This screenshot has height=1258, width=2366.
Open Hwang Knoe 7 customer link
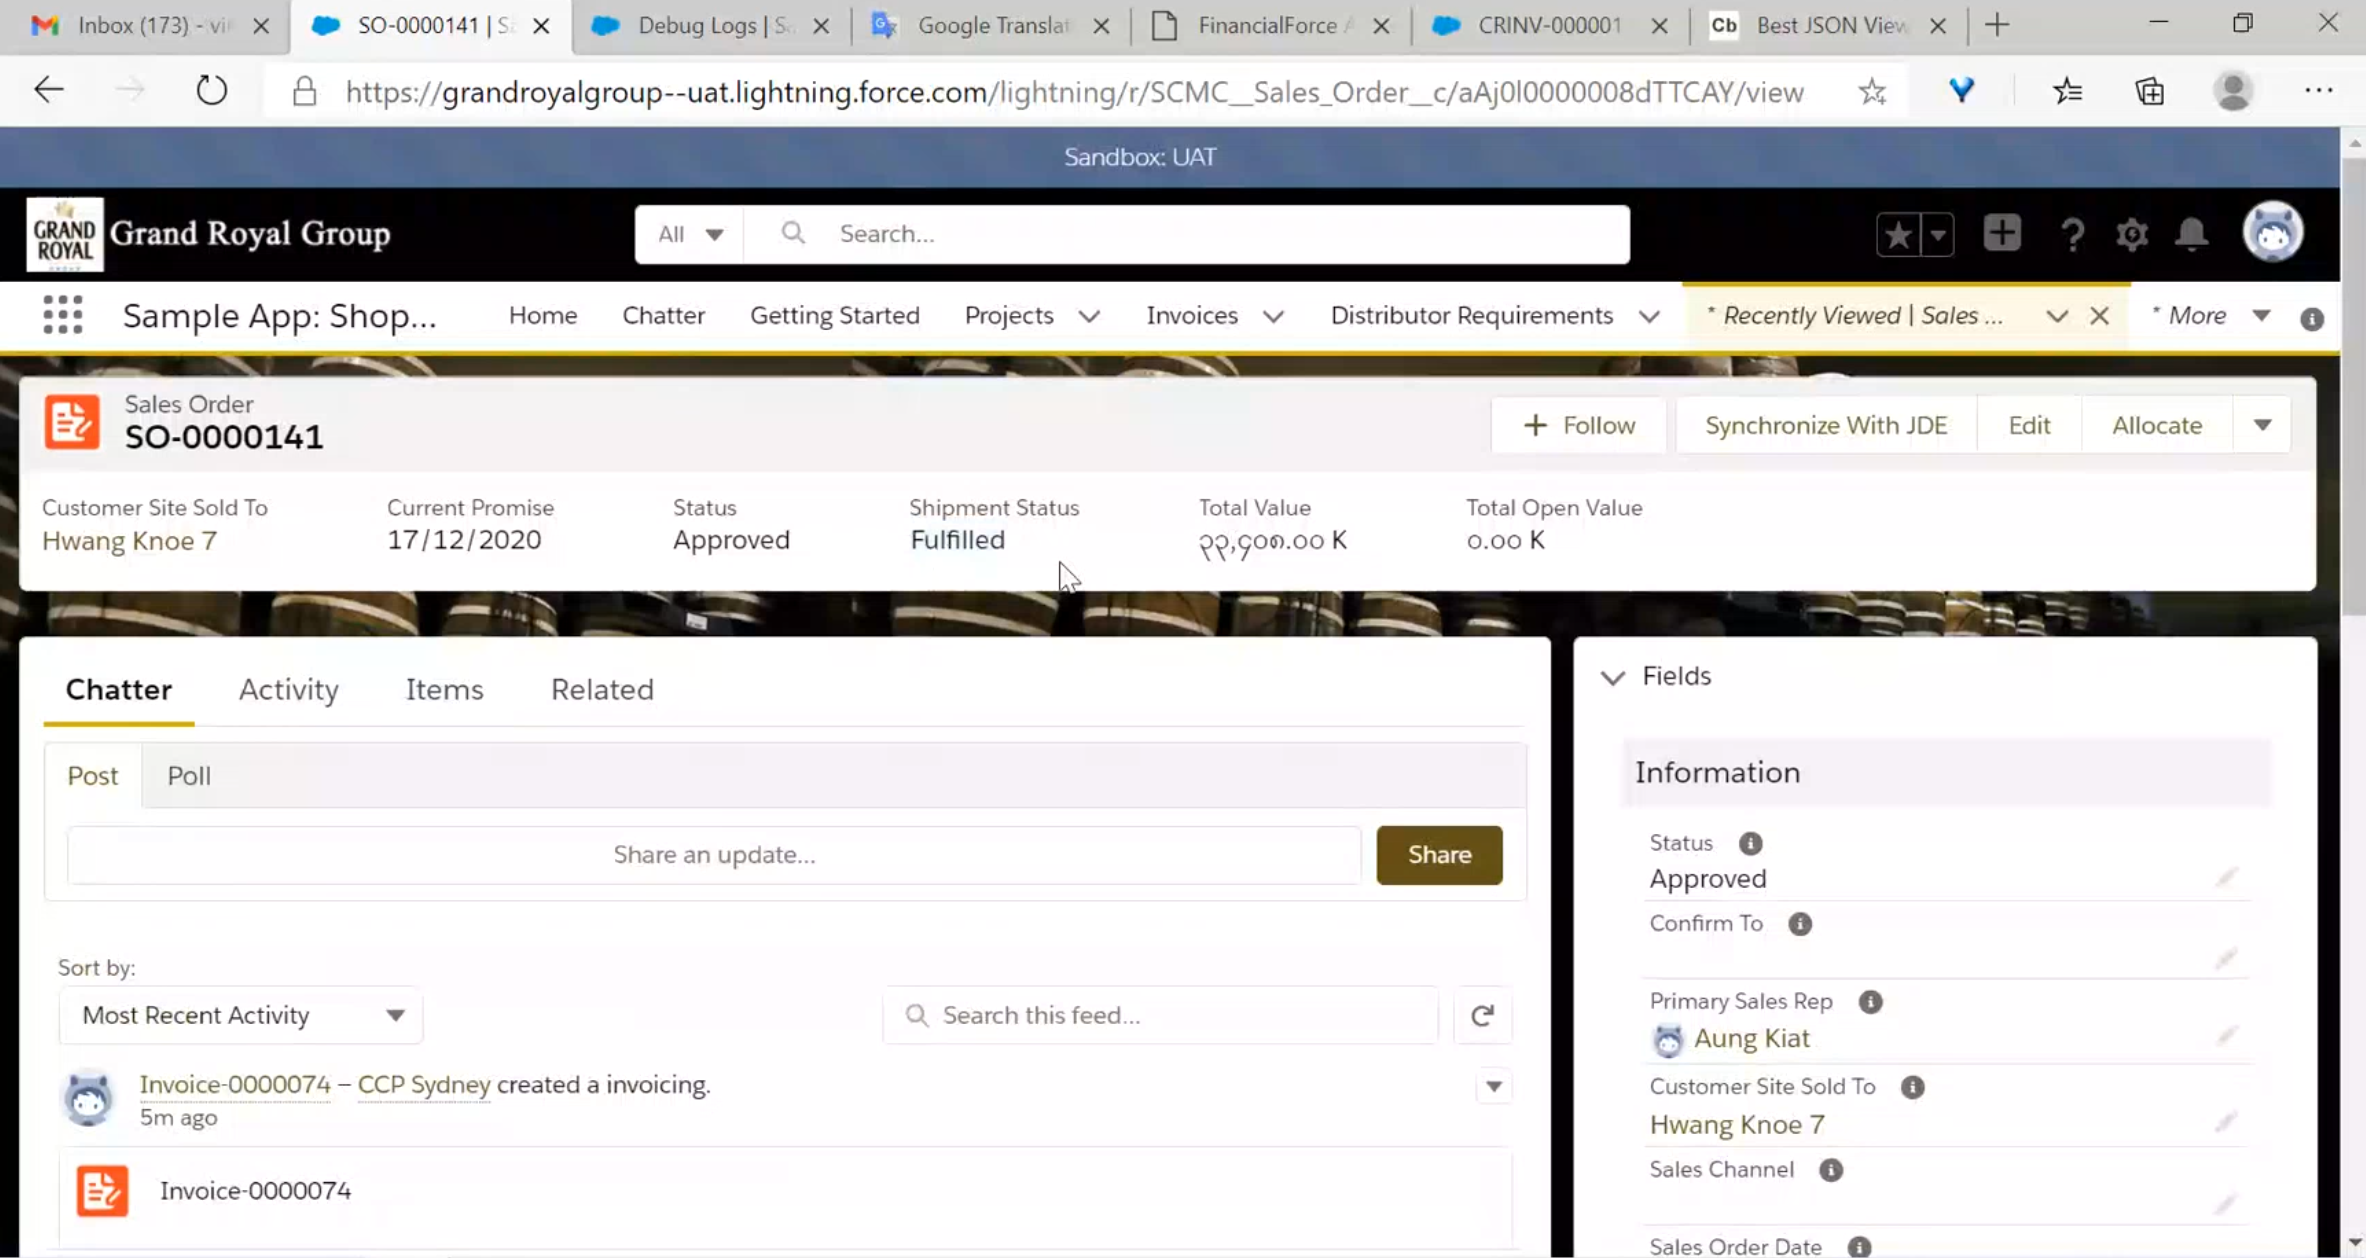coord(129,541)
